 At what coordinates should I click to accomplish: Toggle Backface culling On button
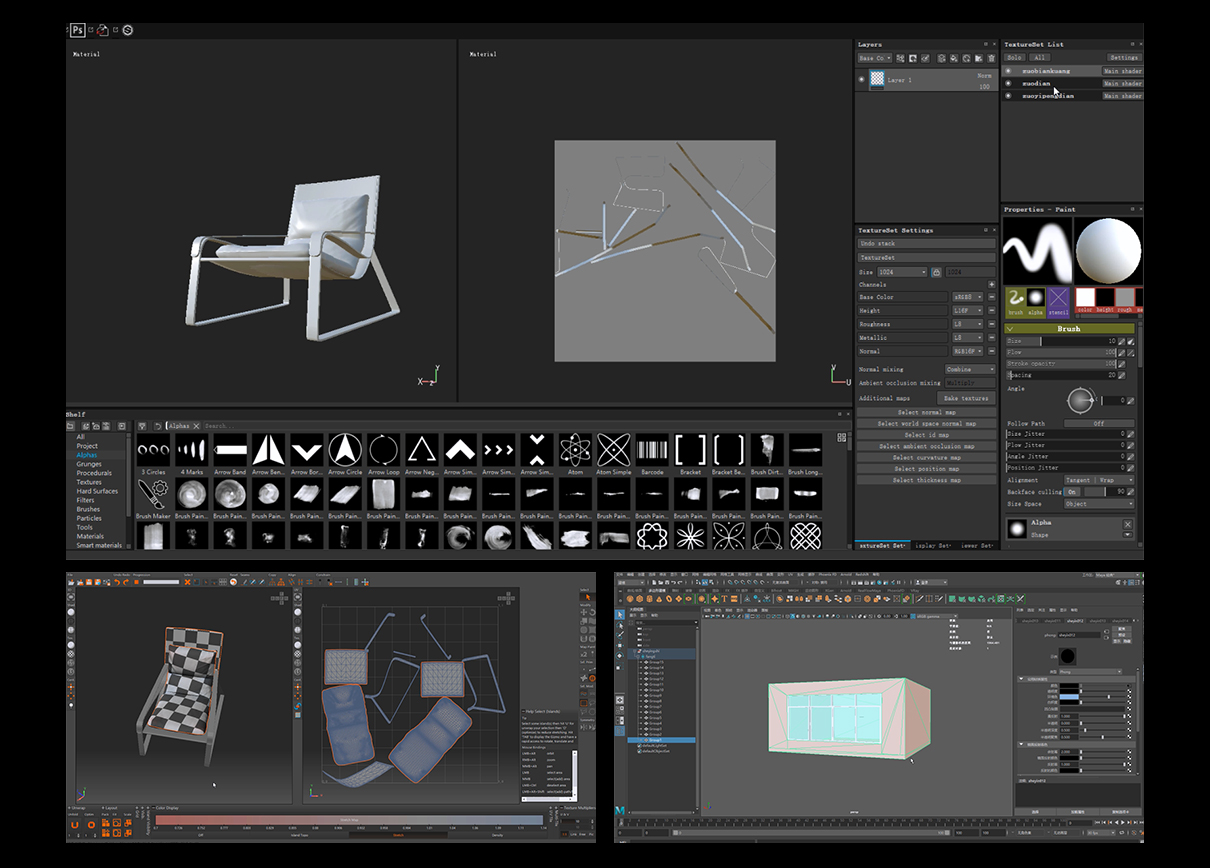click(x=1072, y=492)
